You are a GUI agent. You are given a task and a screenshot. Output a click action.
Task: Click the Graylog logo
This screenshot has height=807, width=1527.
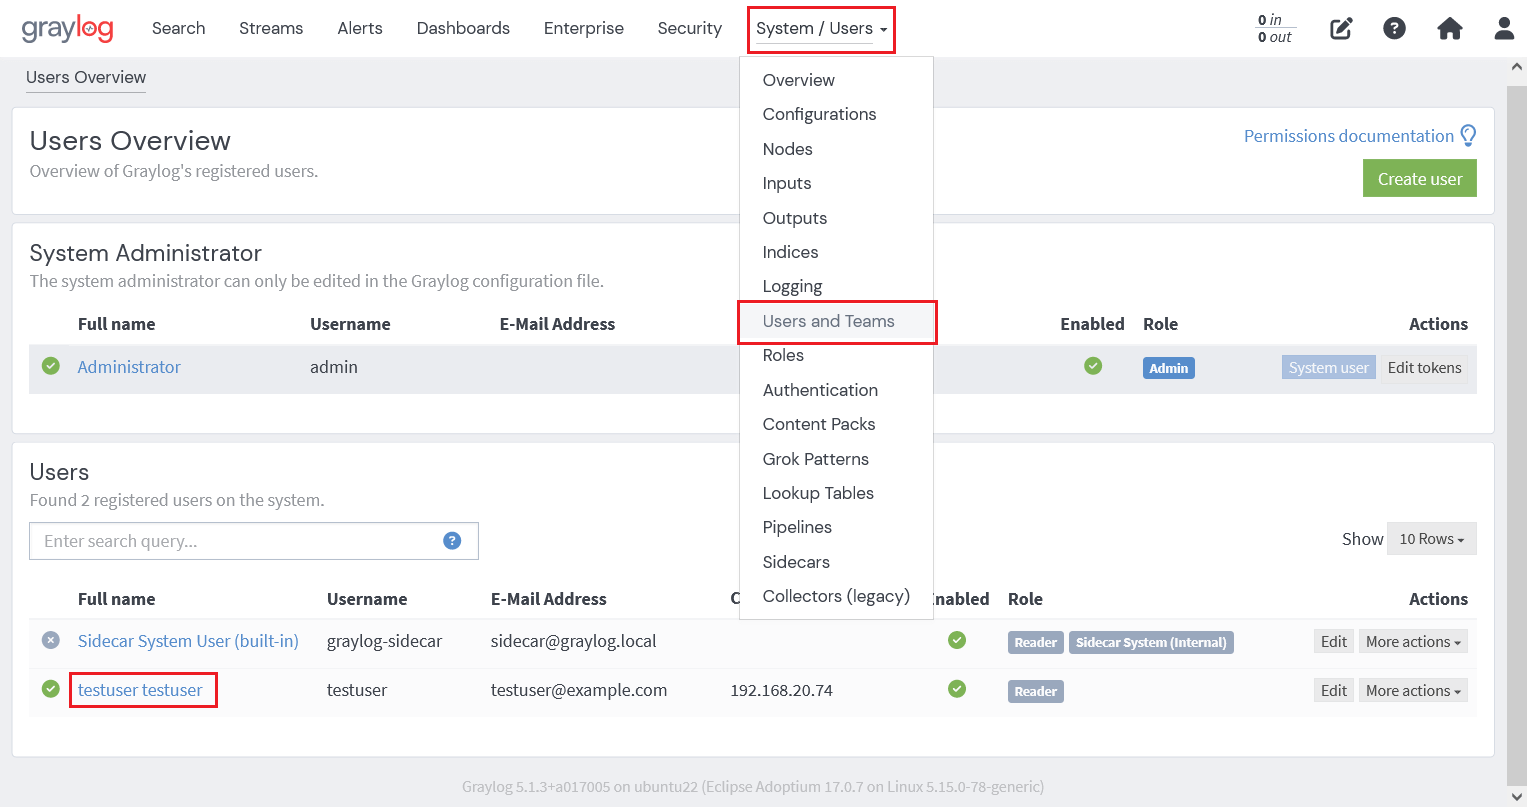point(68,28)
